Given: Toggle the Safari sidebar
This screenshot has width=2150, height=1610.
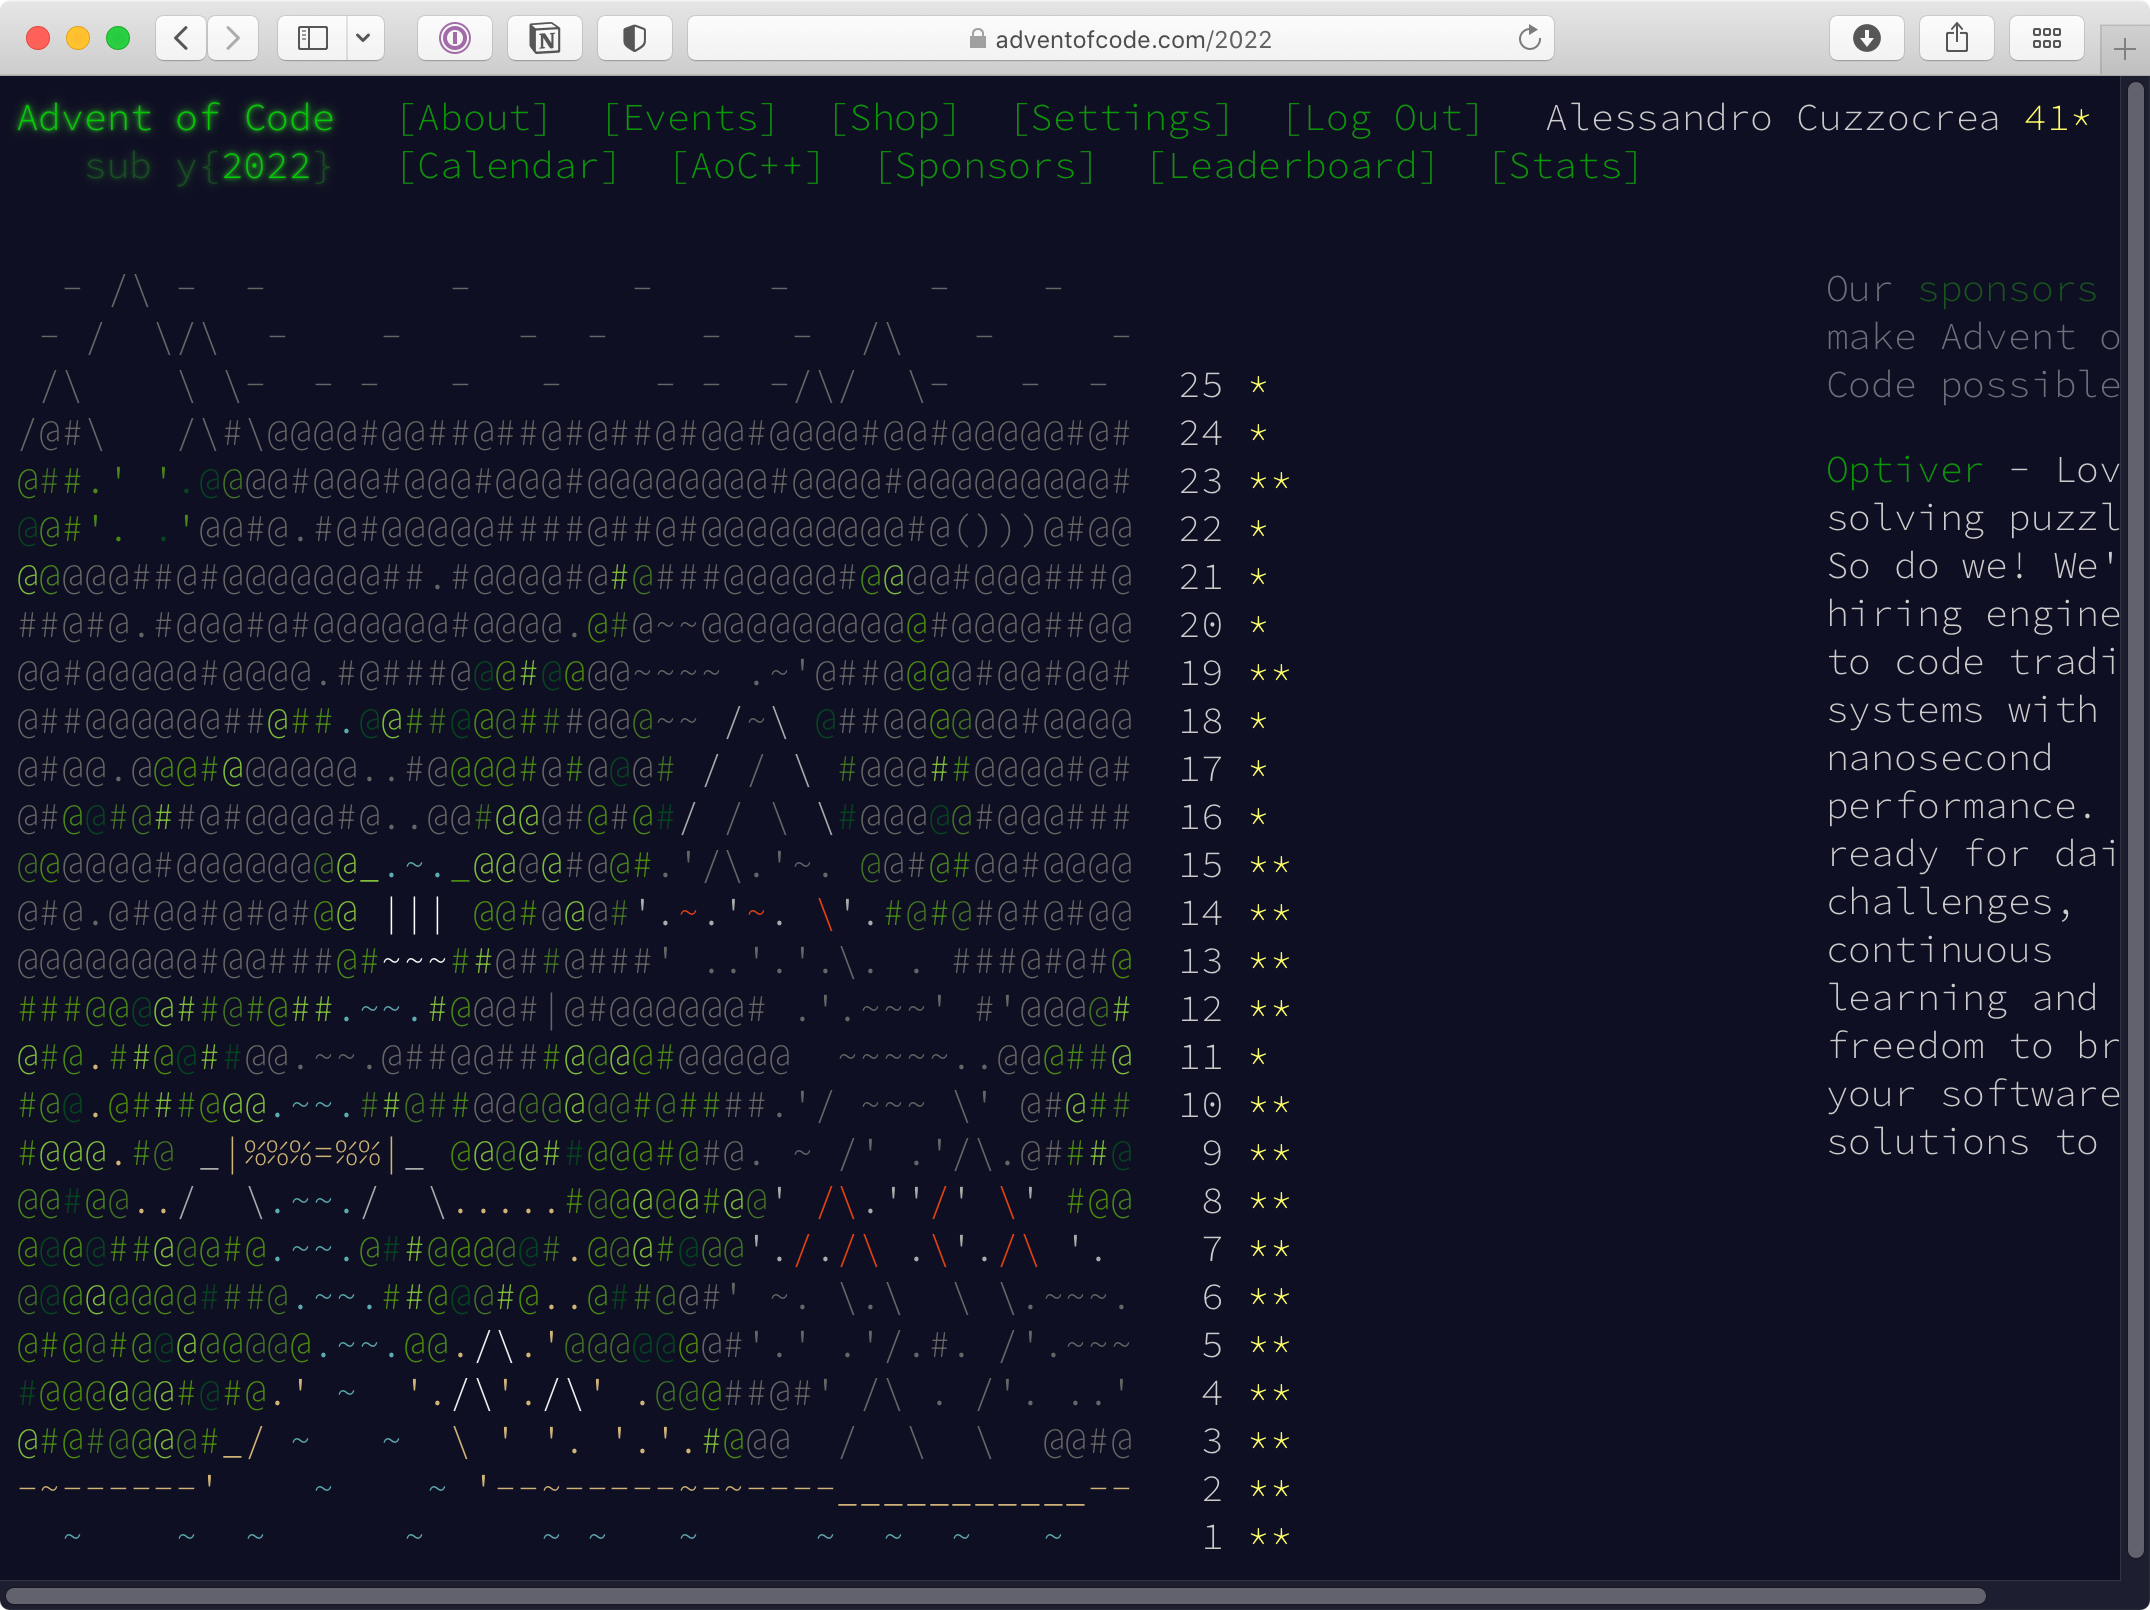Looking at the screenshot, I should (311, 38).
